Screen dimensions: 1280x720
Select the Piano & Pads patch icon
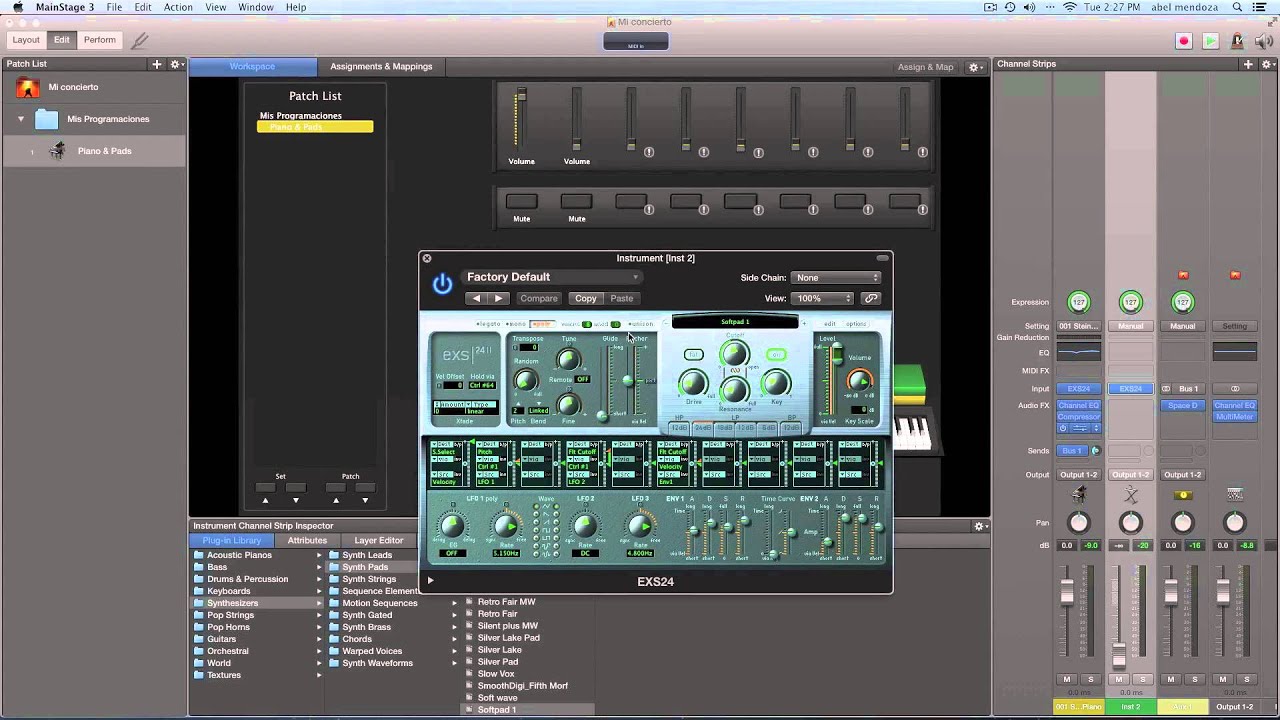pos(57,151)
